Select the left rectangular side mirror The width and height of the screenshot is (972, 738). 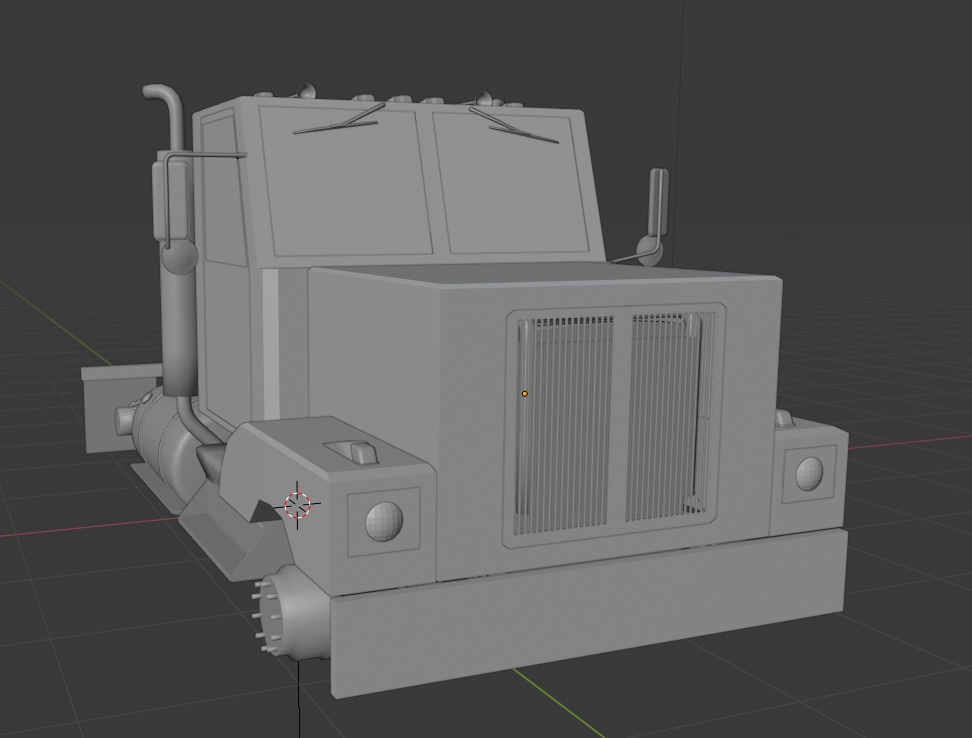pos(171,200)
